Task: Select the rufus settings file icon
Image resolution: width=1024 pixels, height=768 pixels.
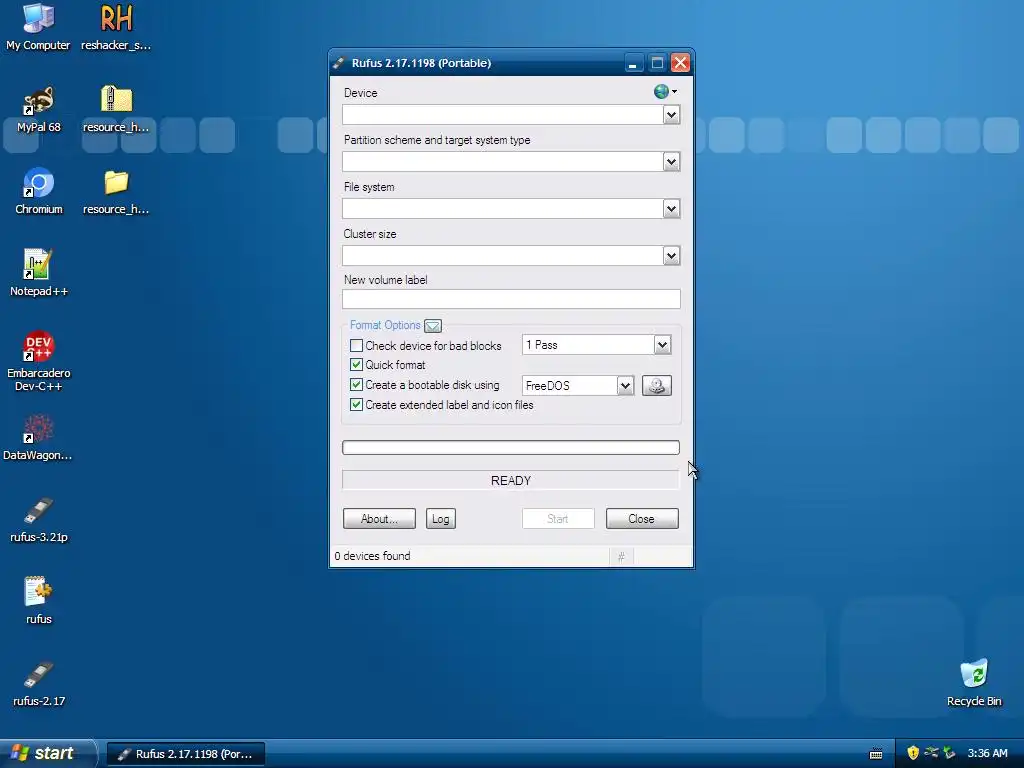Action: click(39, 601)
